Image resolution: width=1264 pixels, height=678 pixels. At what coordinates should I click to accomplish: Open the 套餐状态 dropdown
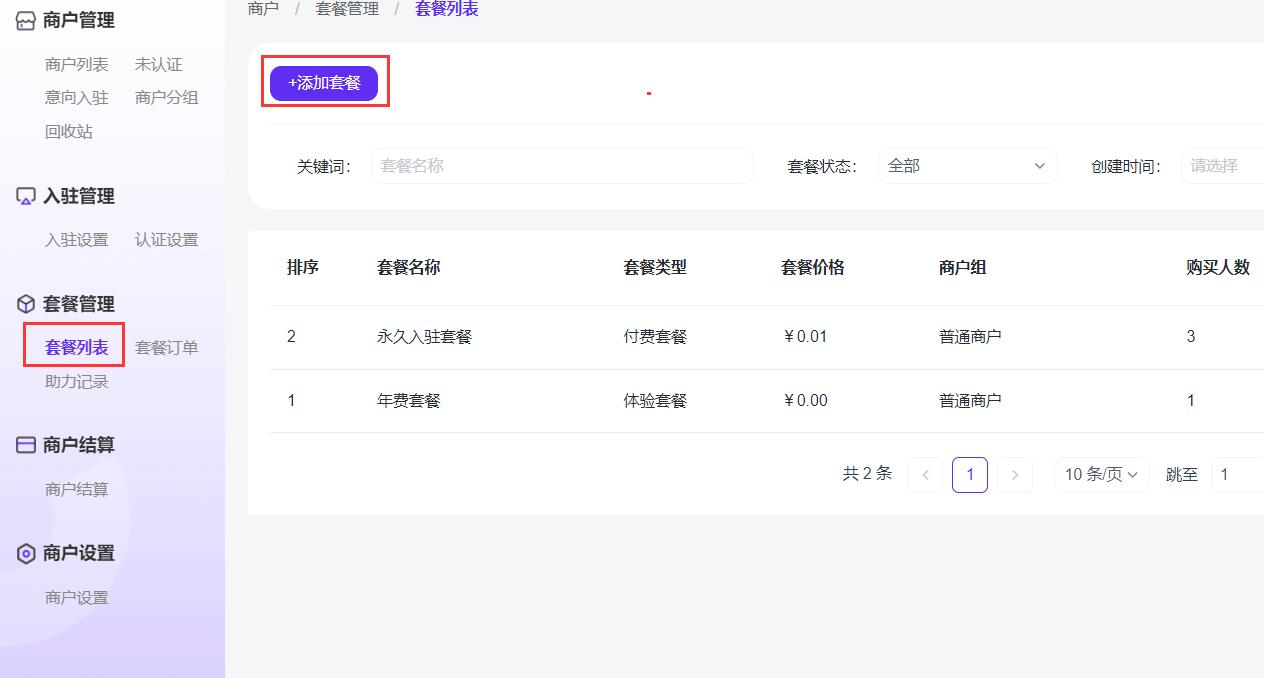click(967, 166)
